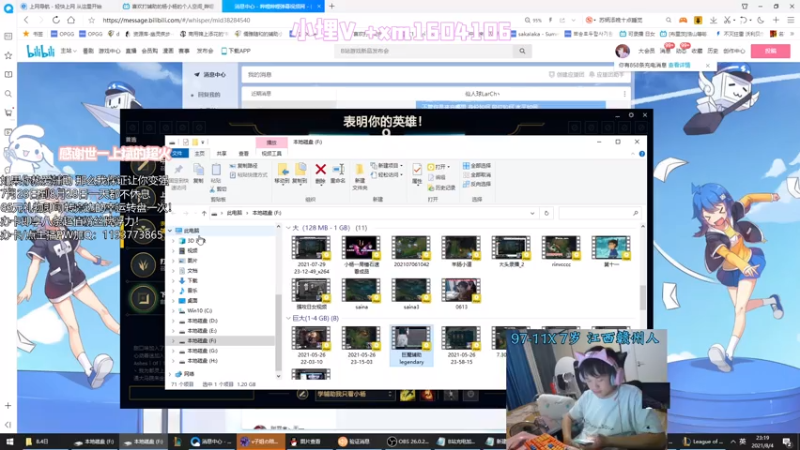Open the Easy Access dropdown in ribbon
Viewport: 800px width, 450px height.
pyautogui.click(x=387, y=175)
